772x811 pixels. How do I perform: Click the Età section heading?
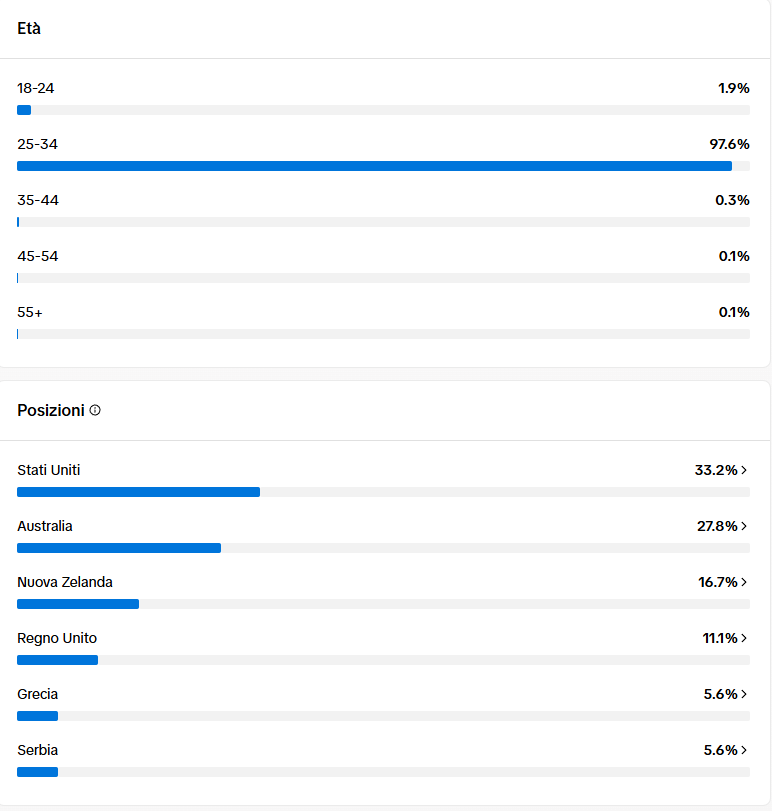point(29,28)
